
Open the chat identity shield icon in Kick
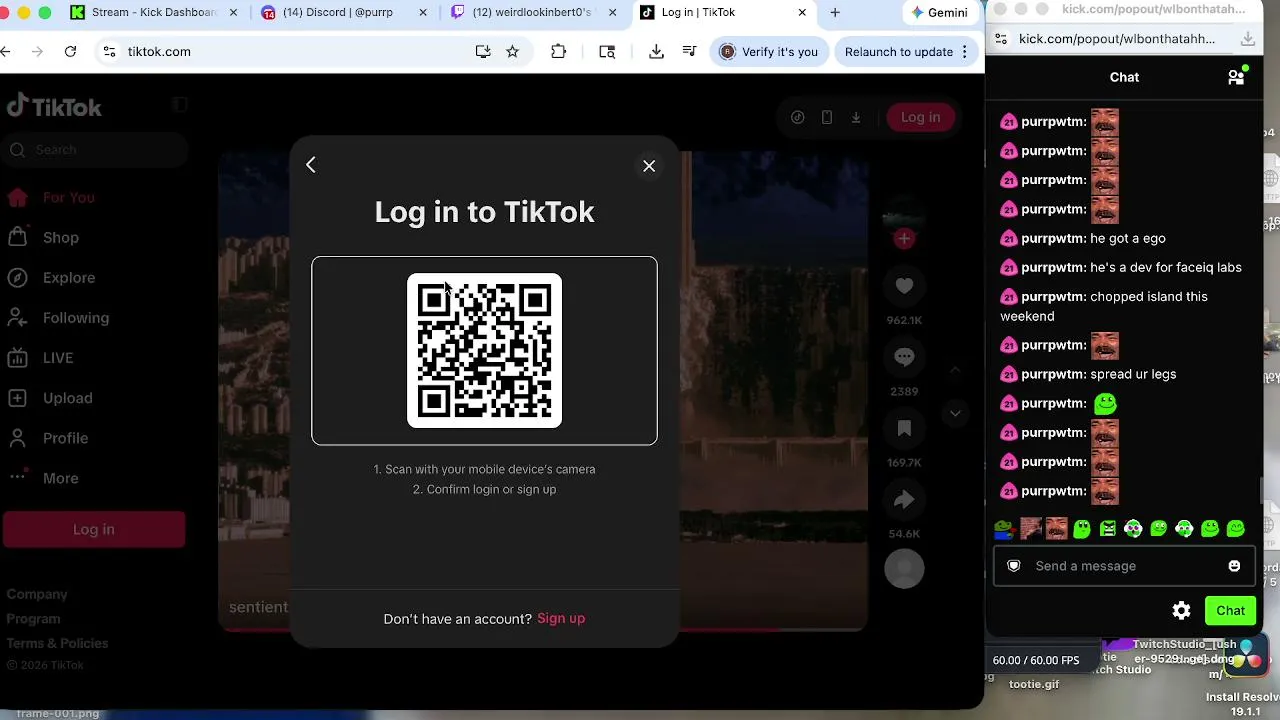(x=1014, y=566)
